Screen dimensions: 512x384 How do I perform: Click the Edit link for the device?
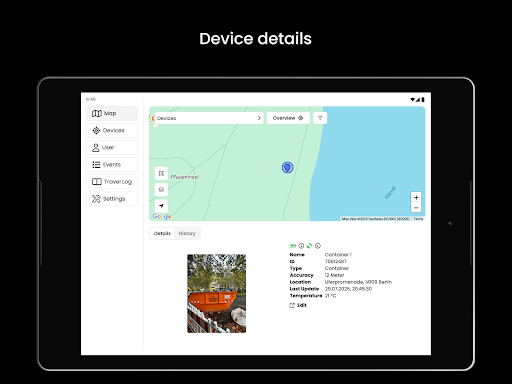298,305
